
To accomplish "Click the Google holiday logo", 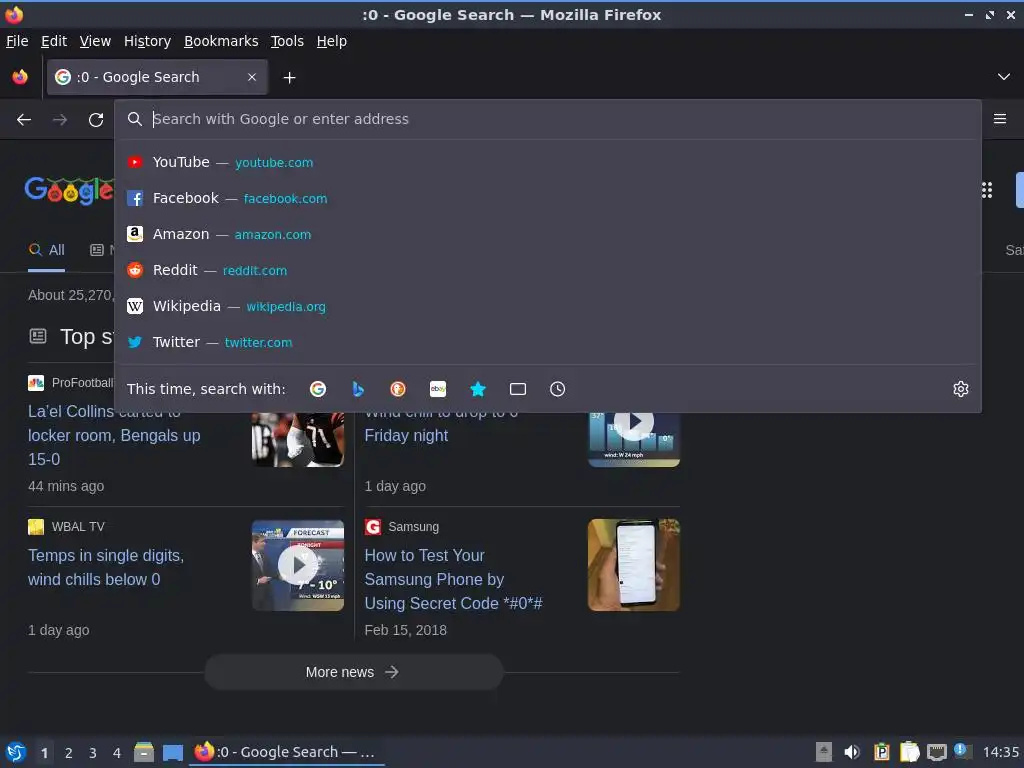I will (69, 190).
